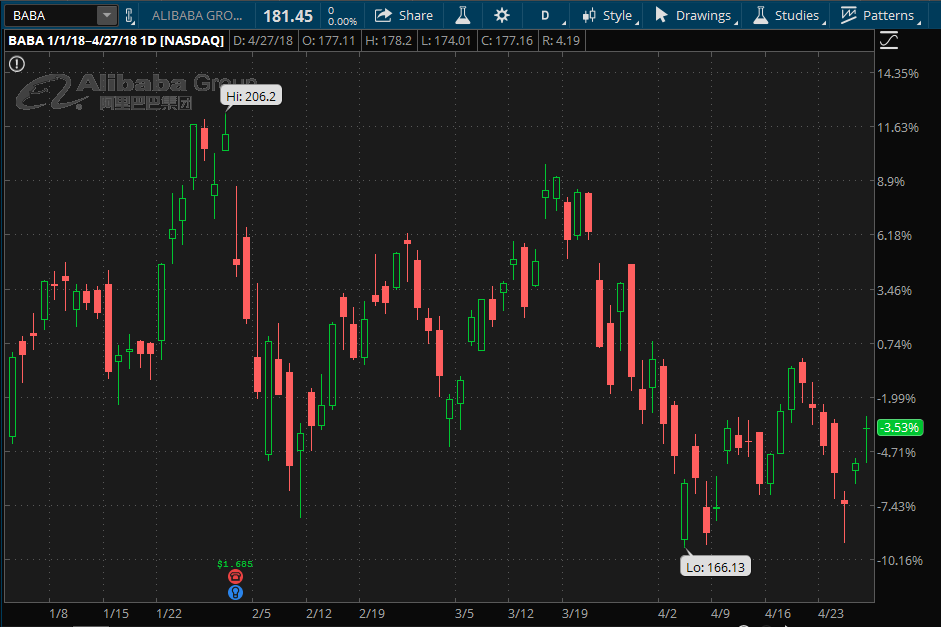The height and width of the screenshot is (627, 941).
Task: Click the -10.16% axis label
Action: coord(900,560)
